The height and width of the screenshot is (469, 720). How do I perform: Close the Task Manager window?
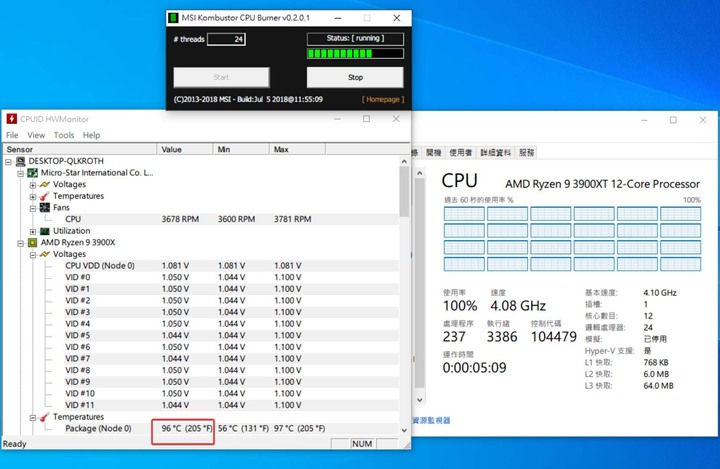click(703, 120)
